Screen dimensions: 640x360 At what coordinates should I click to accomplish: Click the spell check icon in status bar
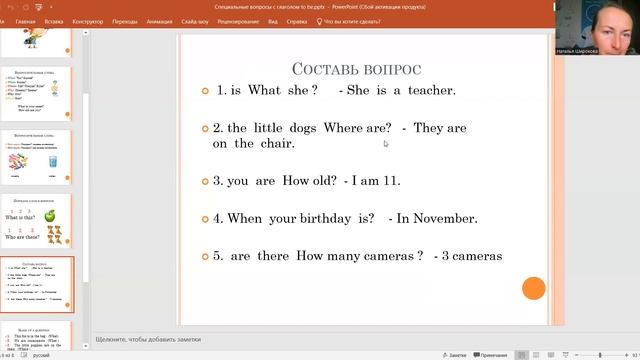tap(24, 355)
